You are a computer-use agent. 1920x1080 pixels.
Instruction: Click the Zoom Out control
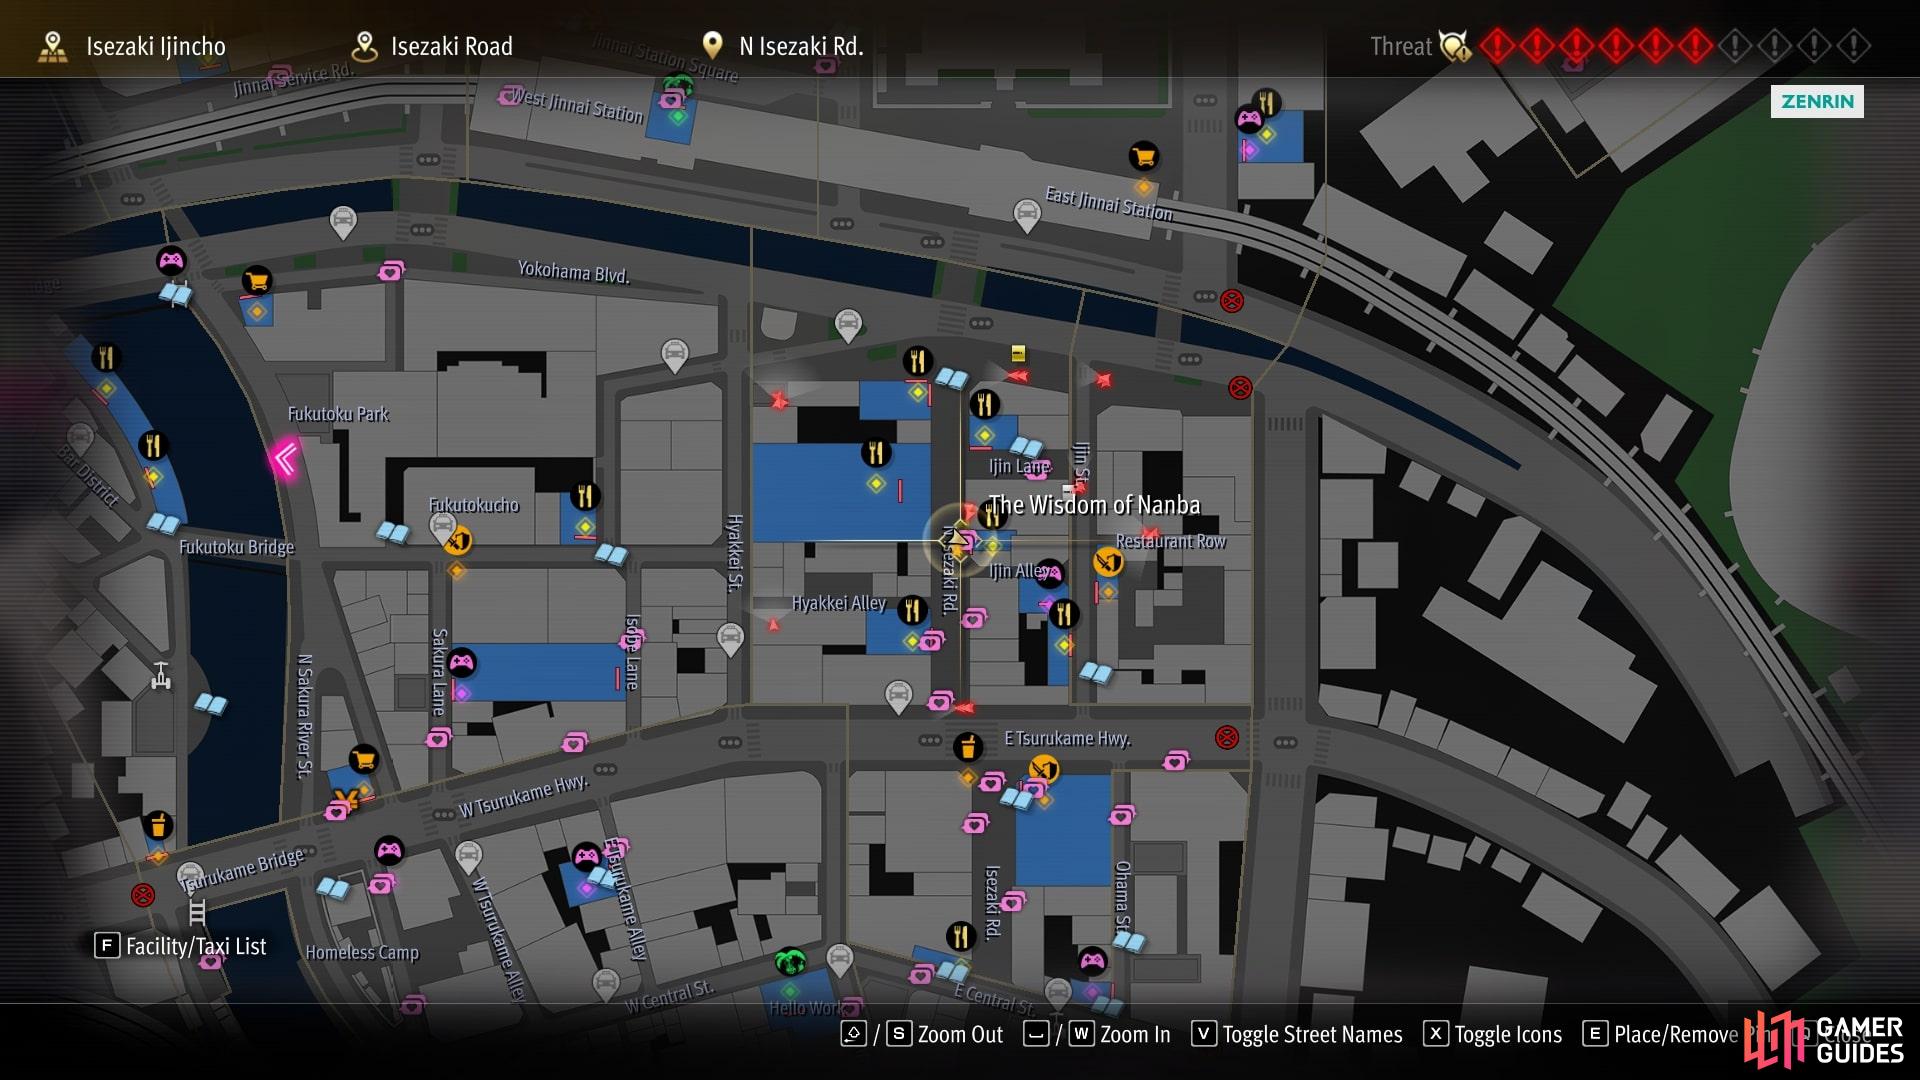pos(922,1034)
